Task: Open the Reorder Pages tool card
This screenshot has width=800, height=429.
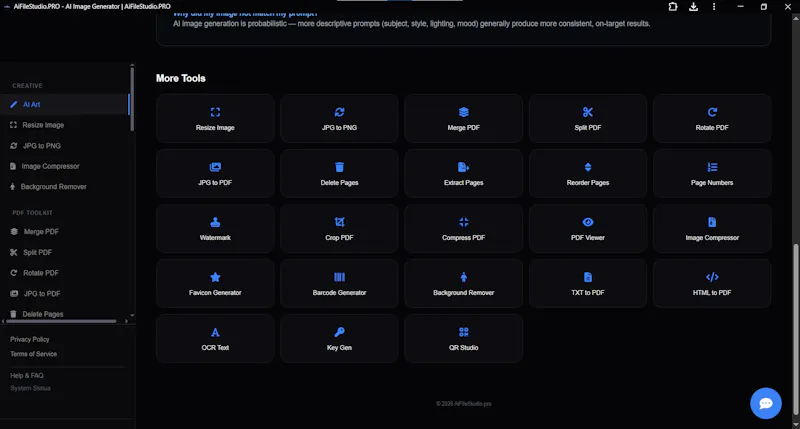Action: click(x=588, y=173)
